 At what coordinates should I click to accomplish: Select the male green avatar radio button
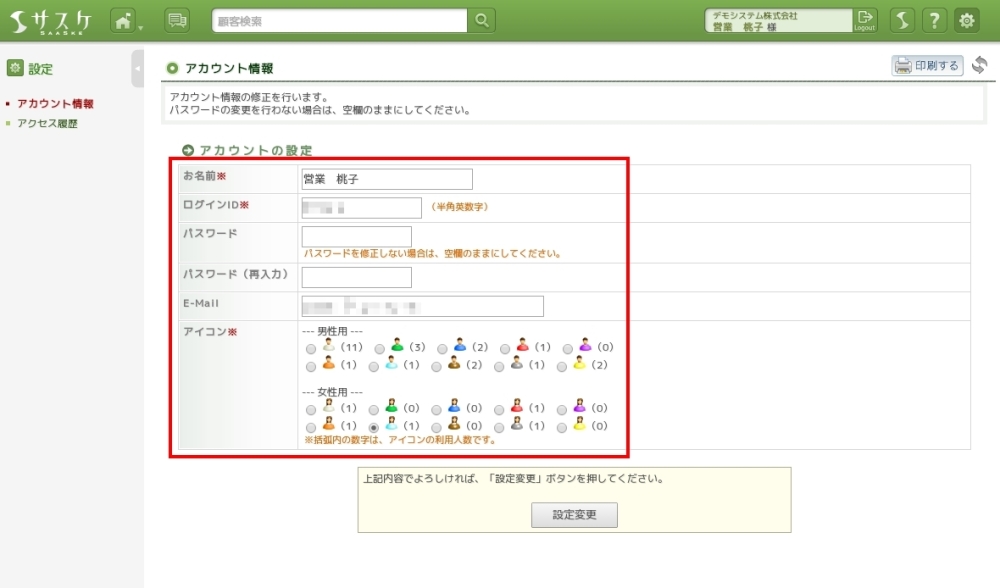click(380, 349)
